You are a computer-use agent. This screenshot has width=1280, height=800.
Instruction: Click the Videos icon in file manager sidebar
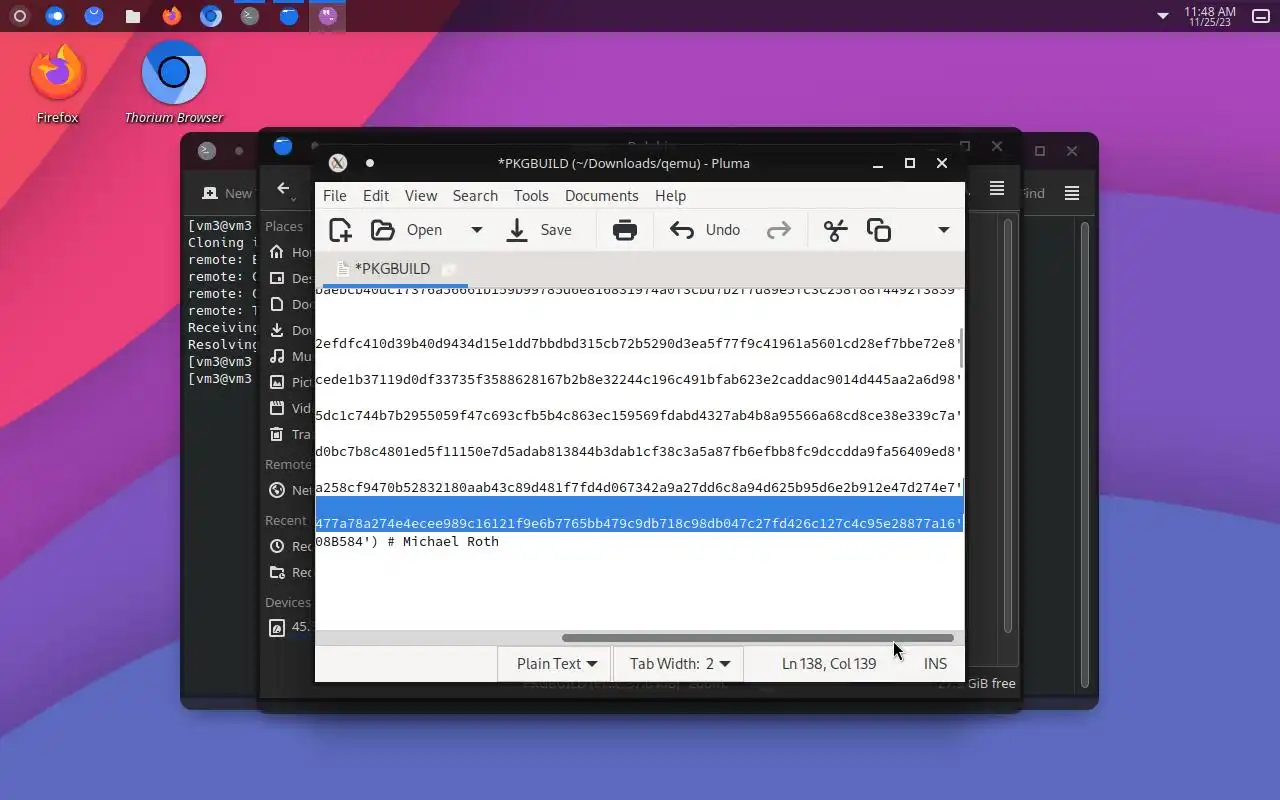coord(277,408)
